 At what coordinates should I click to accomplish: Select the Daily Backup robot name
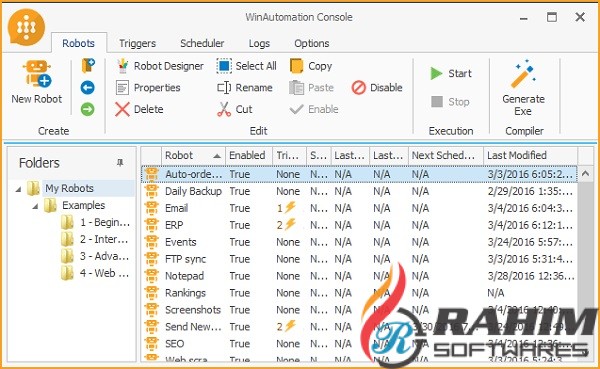coord(193,191)
